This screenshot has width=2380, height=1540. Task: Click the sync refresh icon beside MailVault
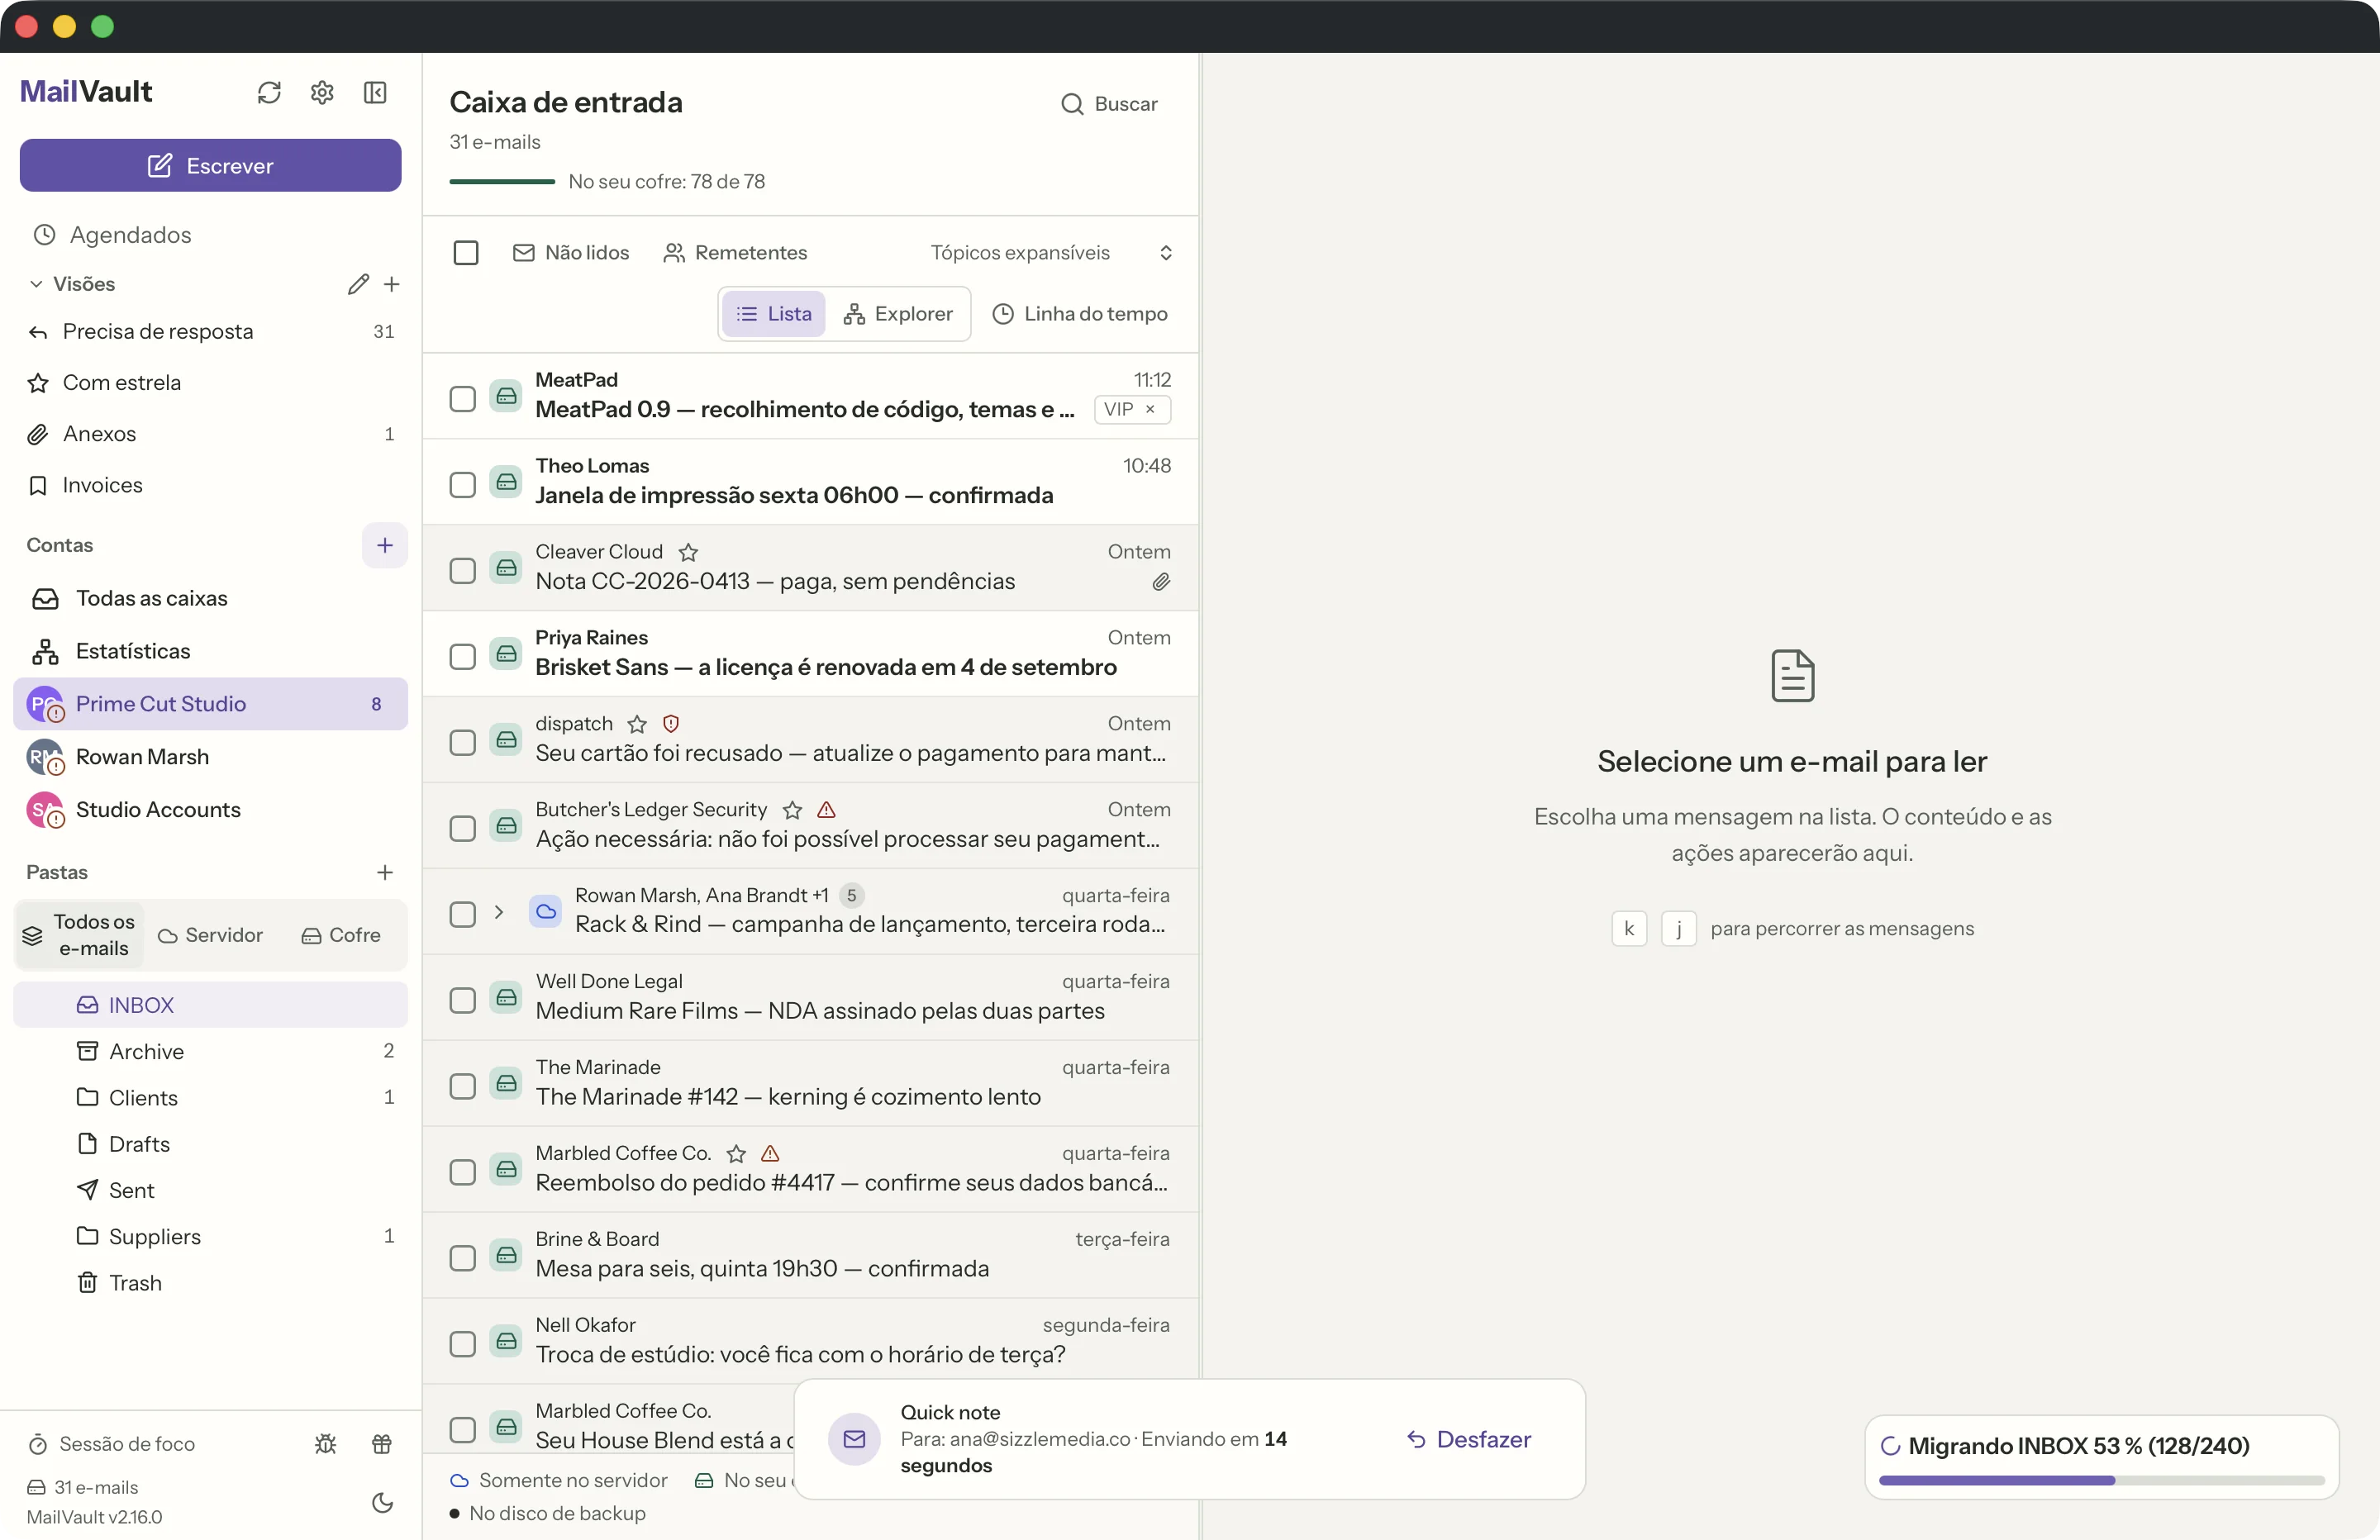(x=269, y=92)
